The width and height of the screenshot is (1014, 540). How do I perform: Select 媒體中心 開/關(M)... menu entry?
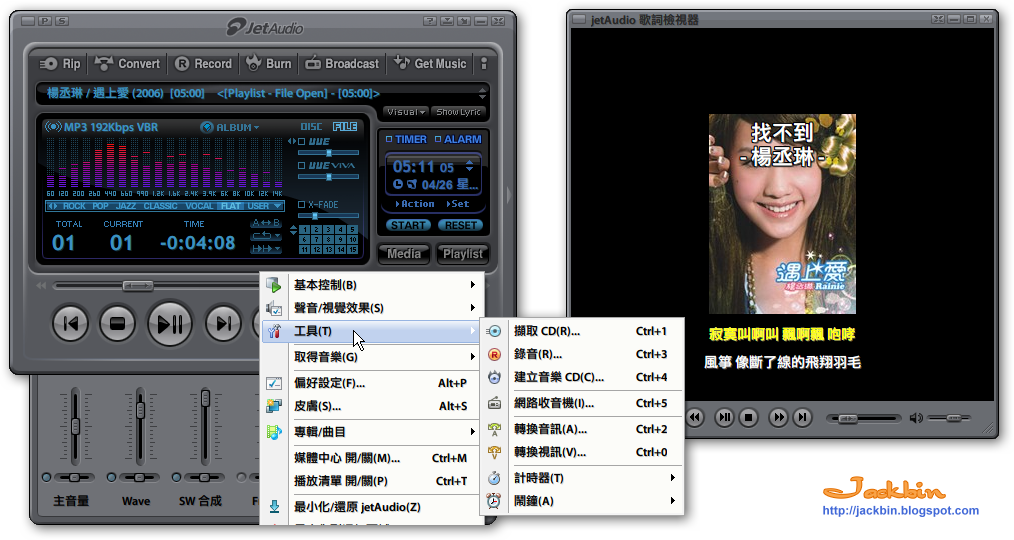click(x=374, y=458)
